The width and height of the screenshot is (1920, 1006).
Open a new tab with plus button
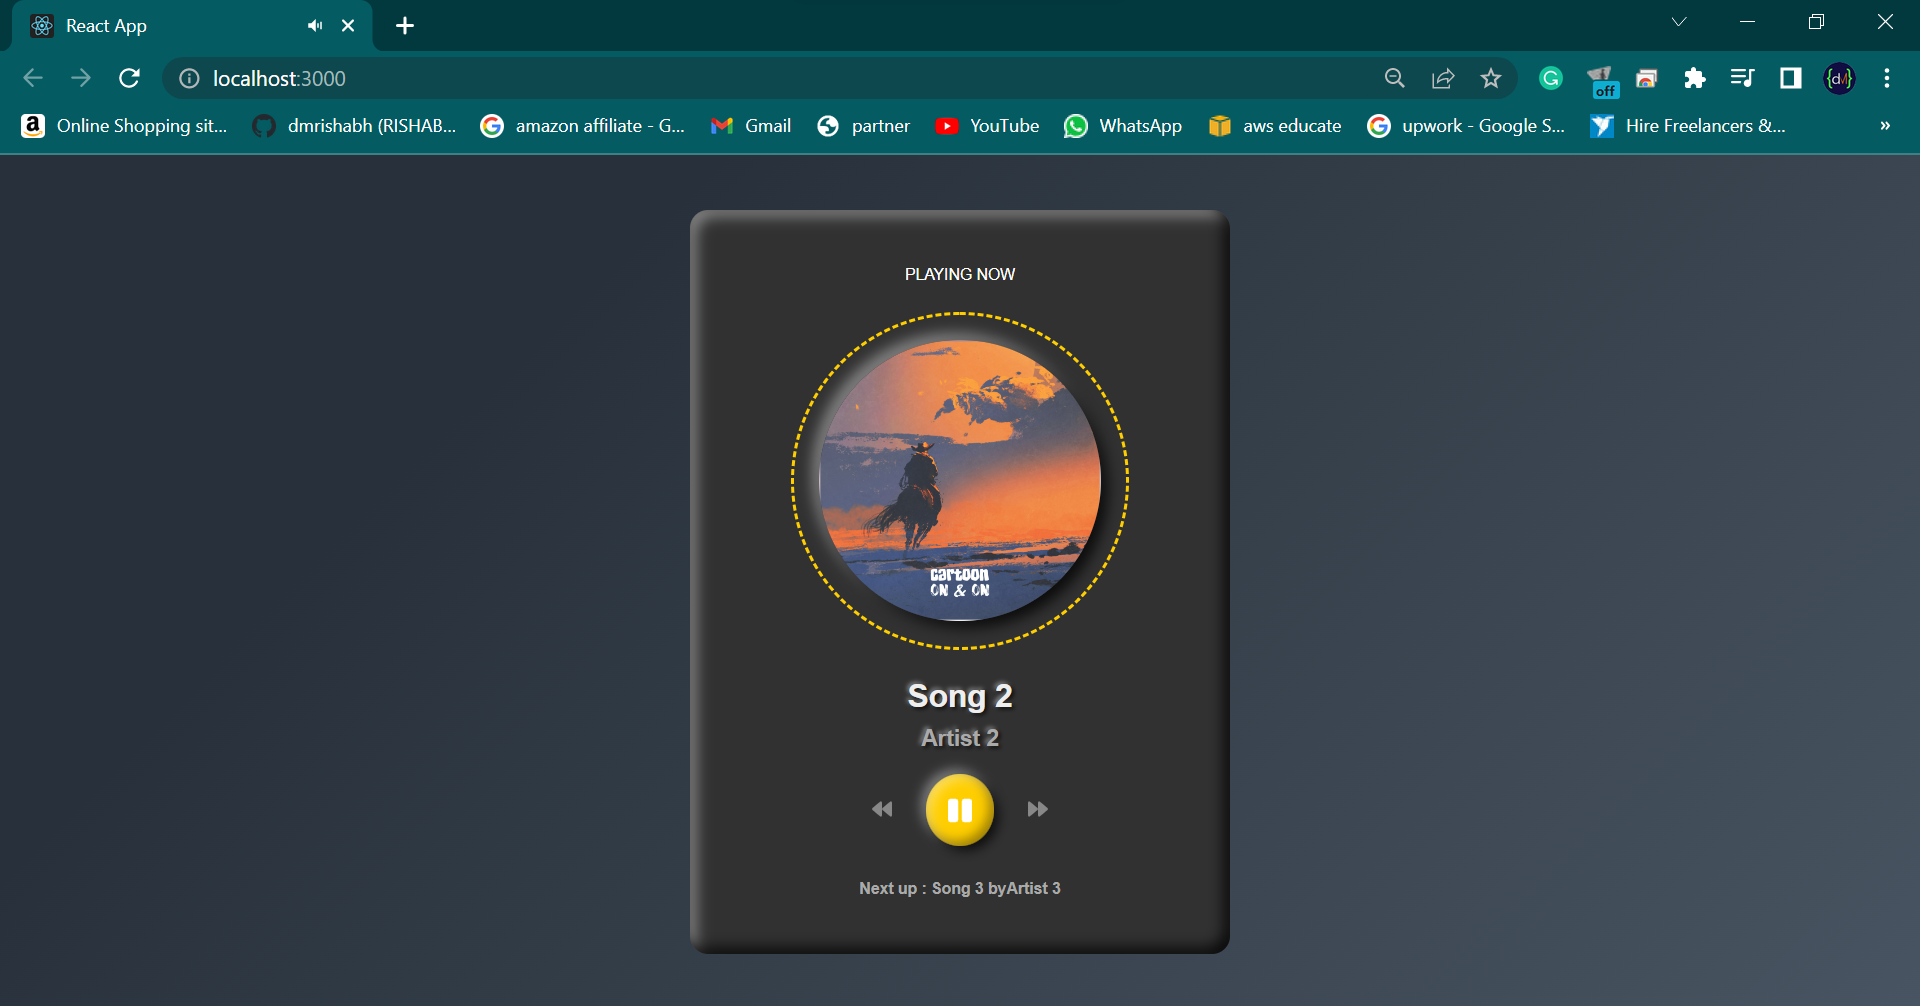[405, 26]
